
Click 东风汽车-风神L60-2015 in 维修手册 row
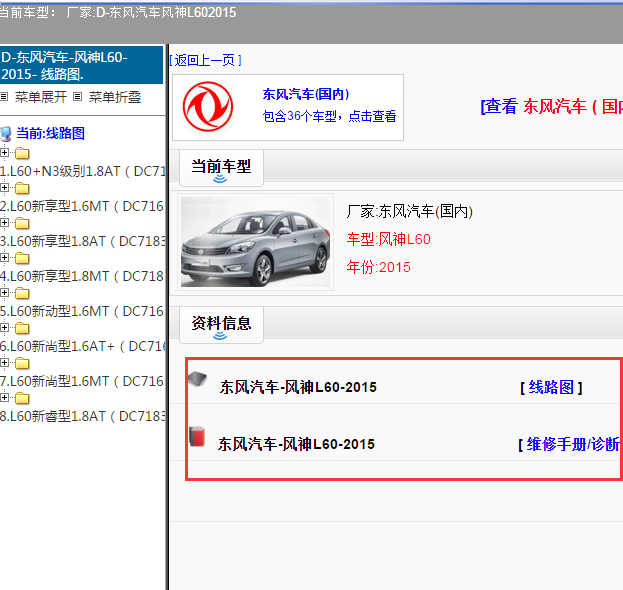pyautogui.click(x=296, y=444)
